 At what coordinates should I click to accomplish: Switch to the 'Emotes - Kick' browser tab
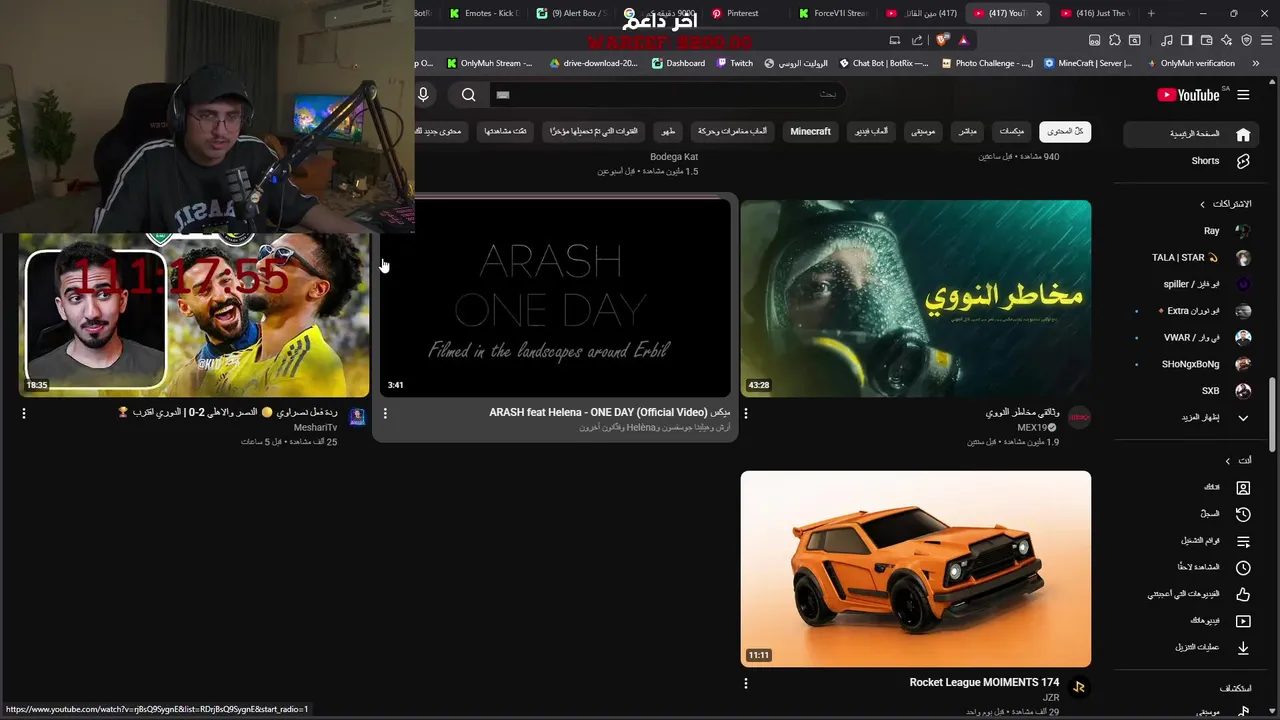point(485,13)
